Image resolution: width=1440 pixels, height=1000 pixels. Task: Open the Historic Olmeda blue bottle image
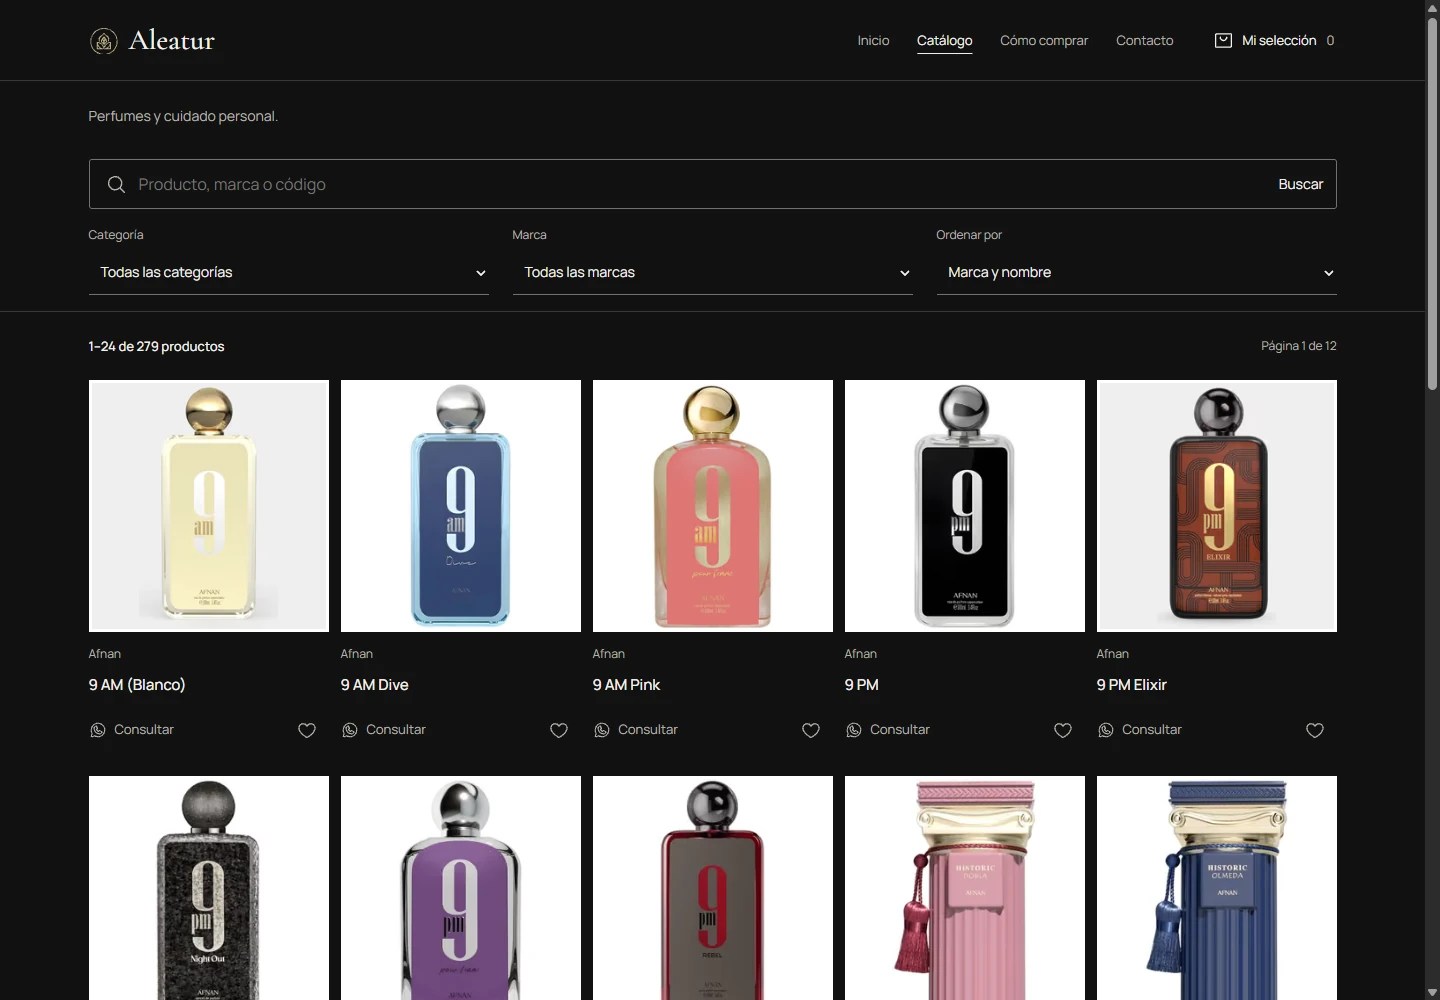click(x=1217, y=888)
